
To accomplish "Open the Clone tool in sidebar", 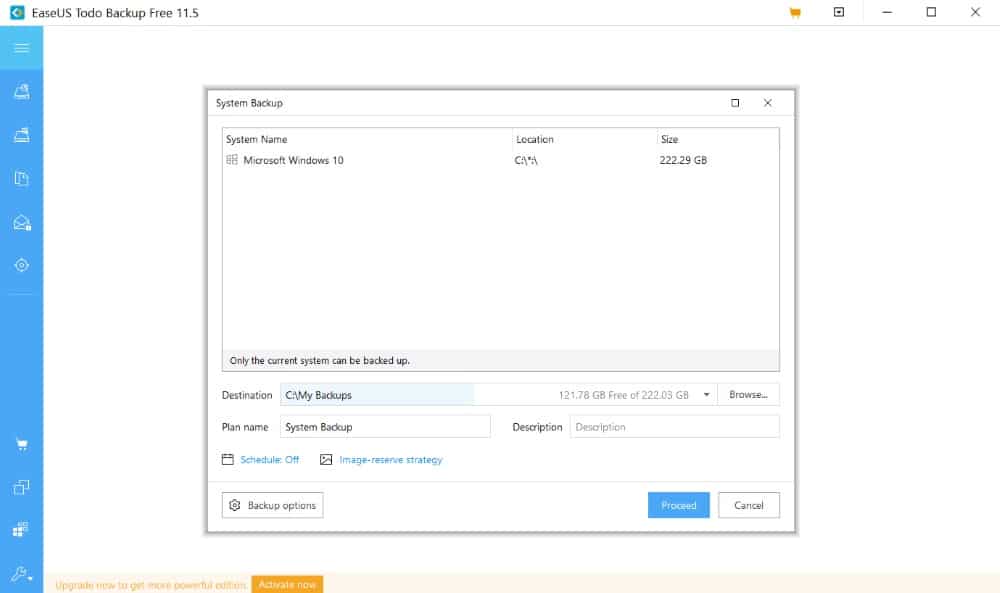I will click(x=21, y=487).
